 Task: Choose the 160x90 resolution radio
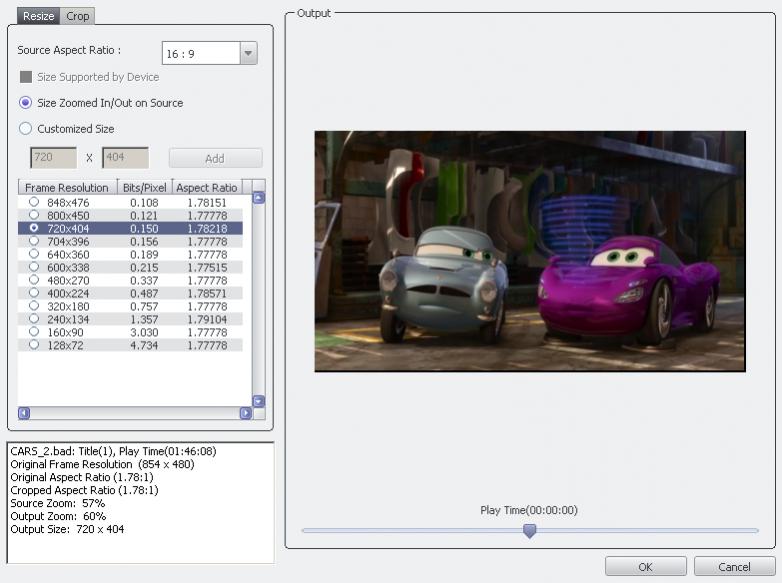pyautogui.click(x=34, y=332)
